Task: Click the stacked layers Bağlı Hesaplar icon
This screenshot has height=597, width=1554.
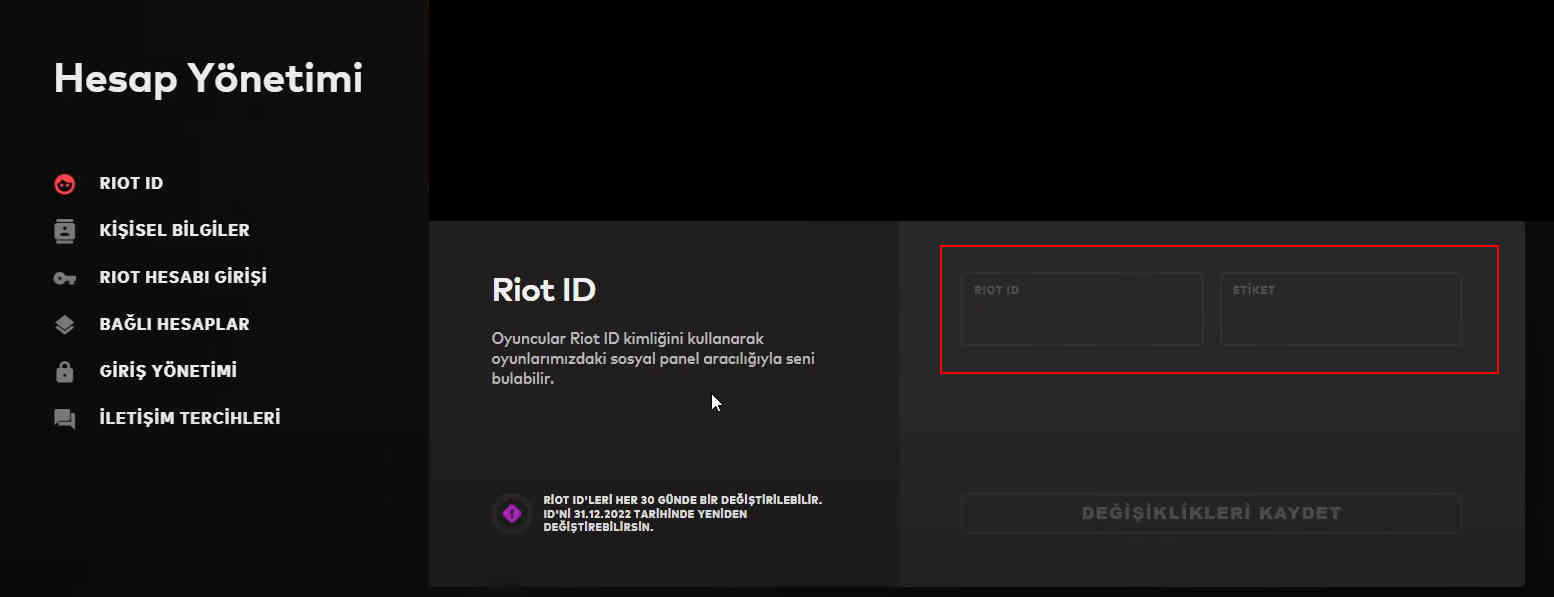Action: (65, 324)
